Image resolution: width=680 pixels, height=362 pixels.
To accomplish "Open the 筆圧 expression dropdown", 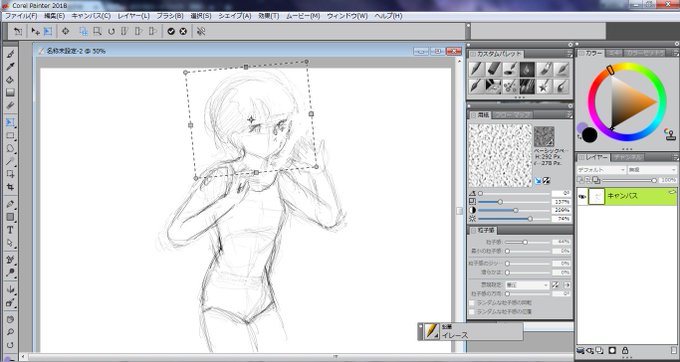I will [527, 285].
